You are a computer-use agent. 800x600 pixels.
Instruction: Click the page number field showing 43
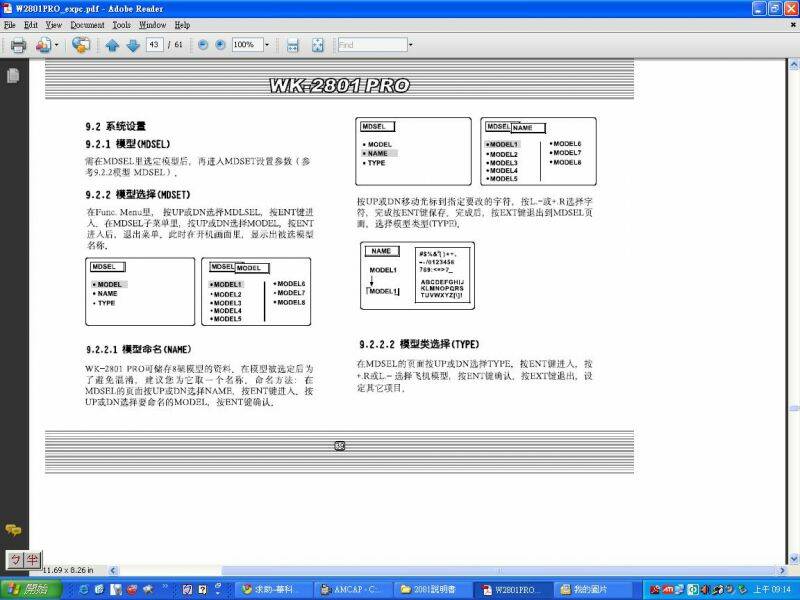(x=154, y=45)
